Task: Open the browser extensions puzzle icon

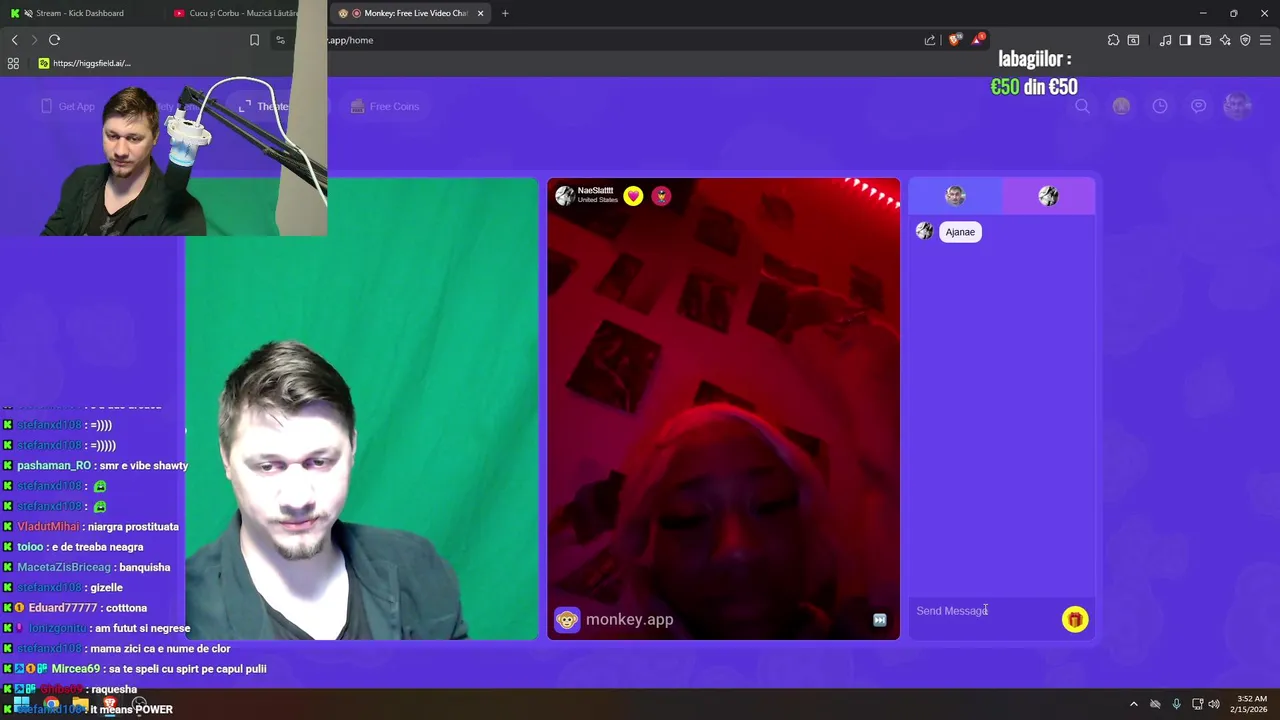Action: (1113, 40)
